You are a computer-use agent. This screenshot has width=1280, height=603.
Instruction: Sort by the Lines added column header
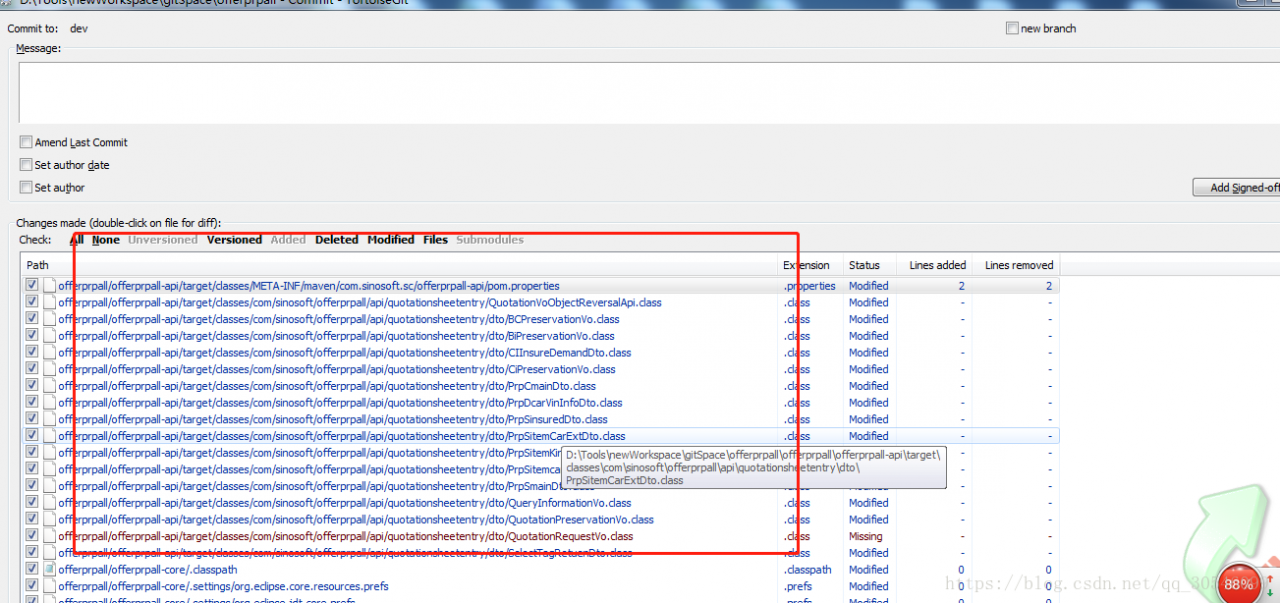934,265
